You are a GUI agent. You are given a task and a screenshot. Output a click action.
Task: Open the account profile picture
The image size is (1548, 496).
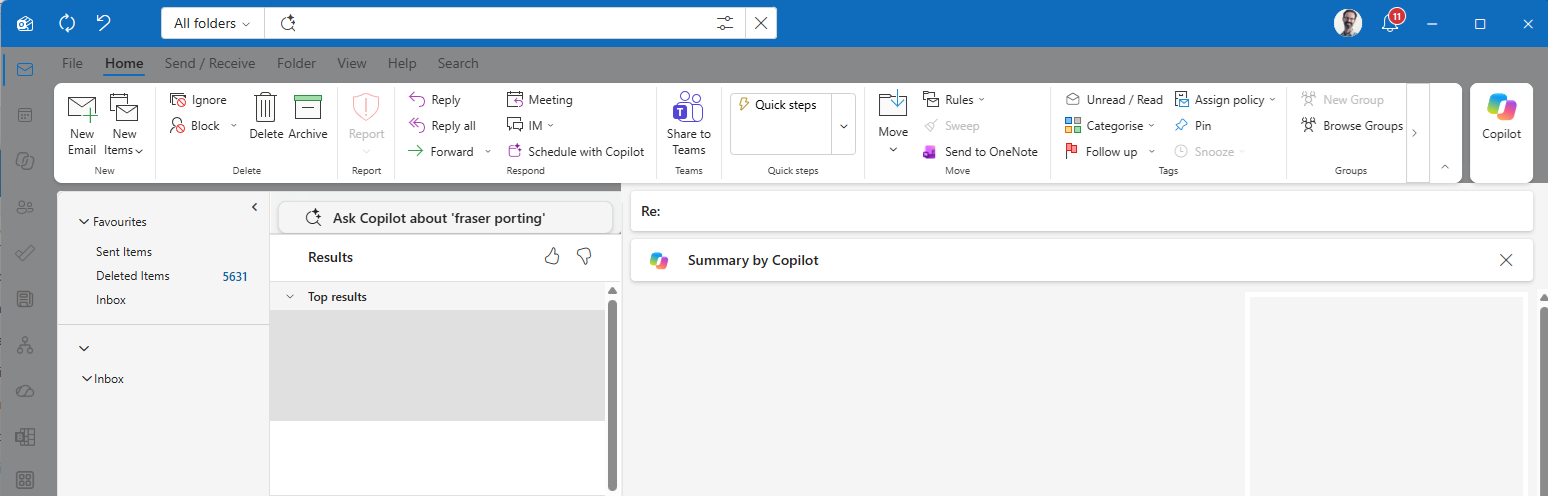click(1348, 23)
